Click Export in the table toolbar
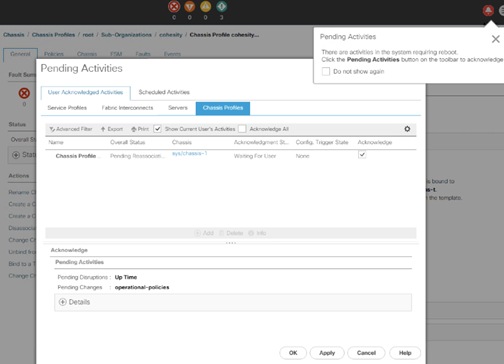 tap(112, 129)
